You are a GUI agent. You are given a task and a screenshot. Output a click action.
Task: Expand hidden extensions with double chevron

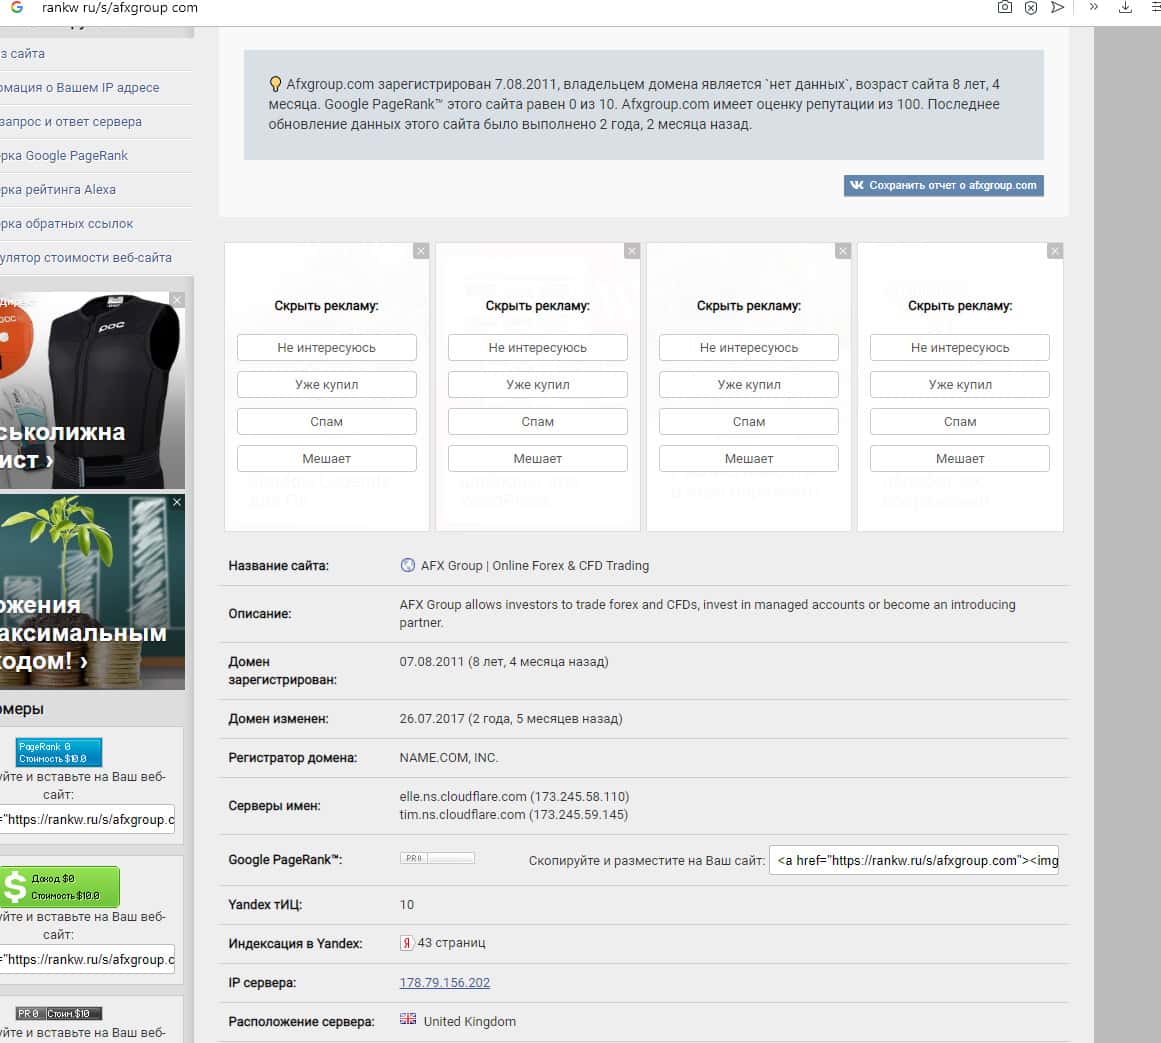pyautogui.click(x=1093, y=7)
